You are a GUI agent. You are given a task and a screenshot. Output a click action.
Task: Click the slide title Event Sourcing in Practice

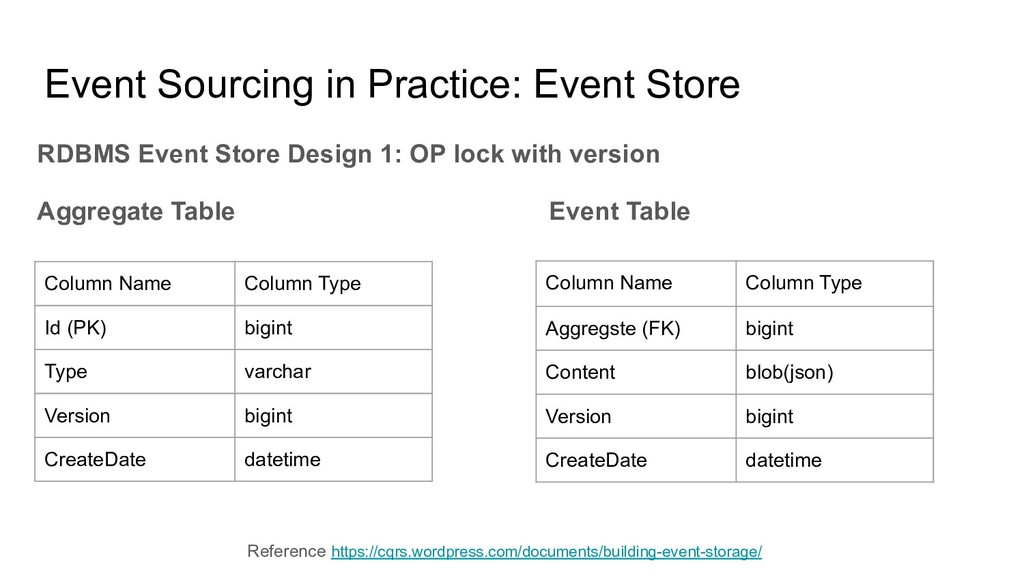392,85
